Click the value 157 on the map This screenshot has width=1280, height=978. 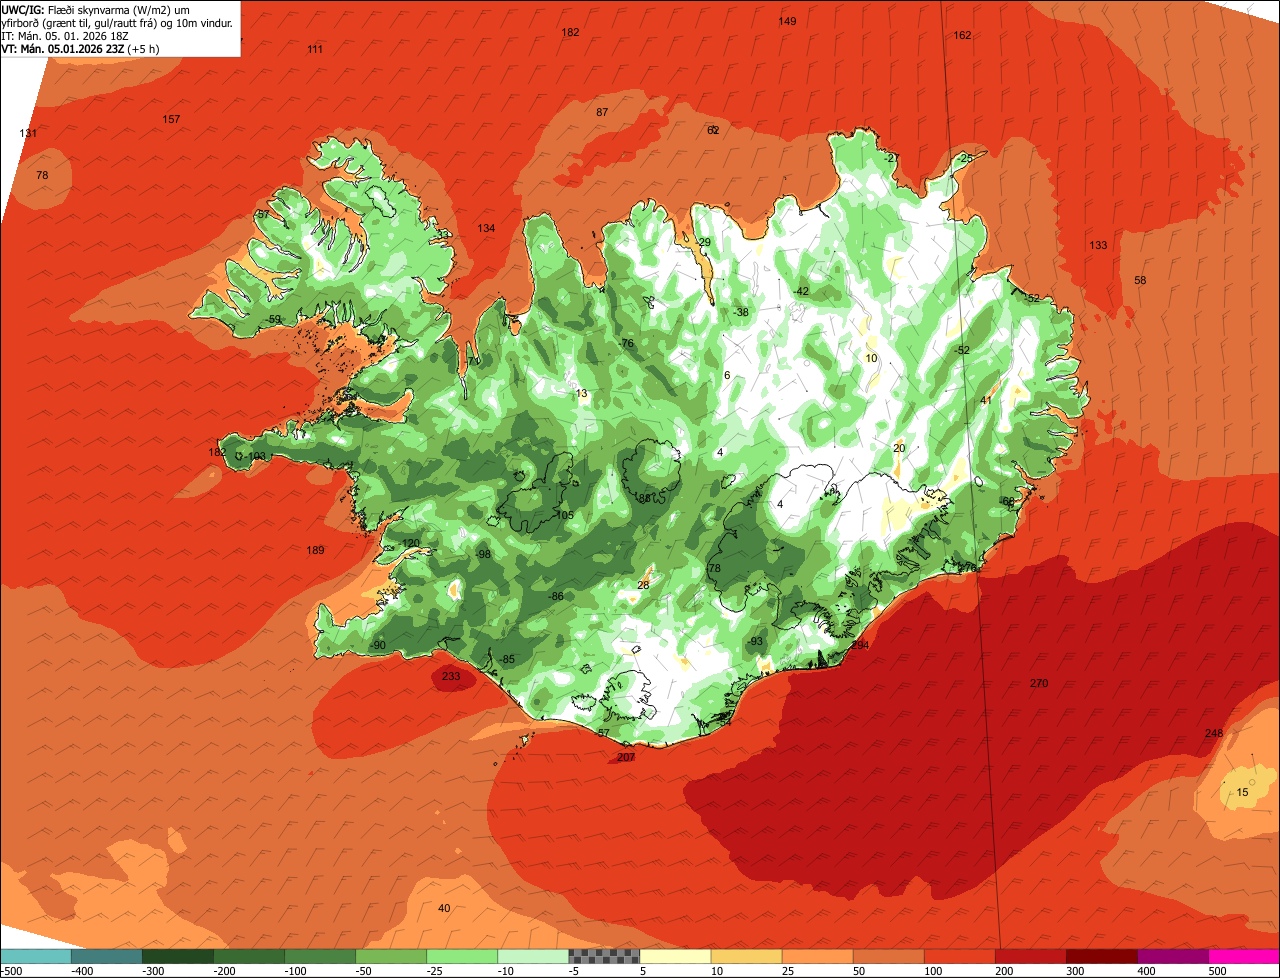tap(171, 119)
